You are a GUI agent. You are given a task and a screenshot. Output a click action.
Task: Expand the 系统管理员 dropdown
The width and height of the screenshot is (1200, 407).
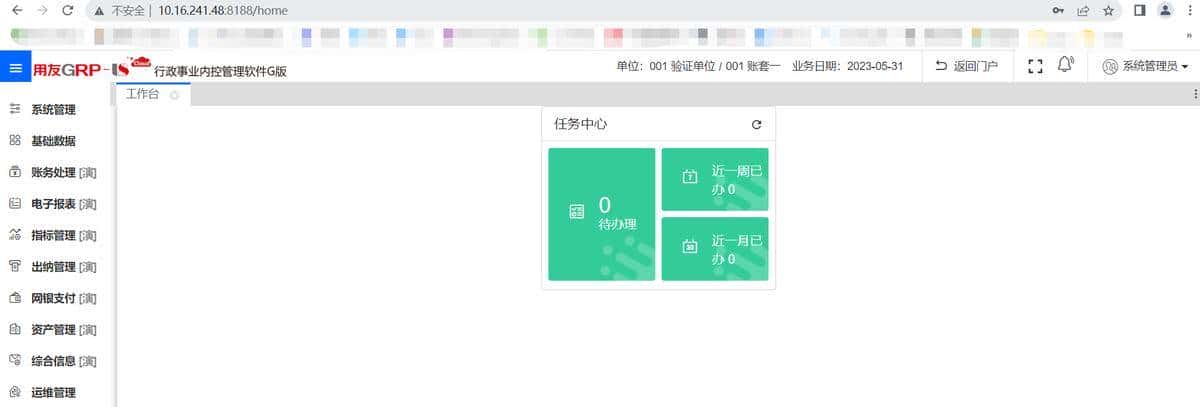coord(1185,68)
